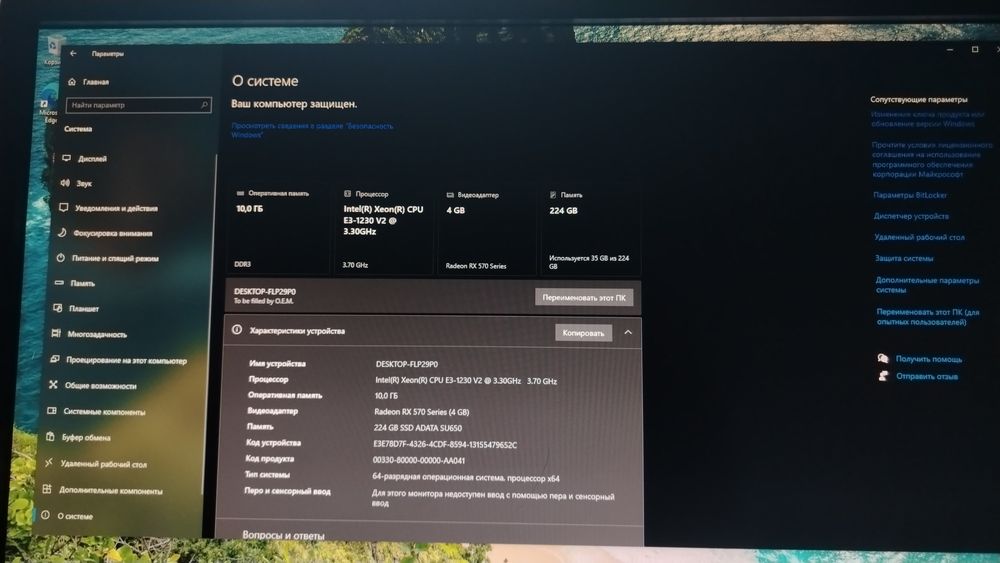Viewport: 1000px width, 563px height.
Task: Click the Отправить отзыв person icon
Action: click(x=883, y=376)
